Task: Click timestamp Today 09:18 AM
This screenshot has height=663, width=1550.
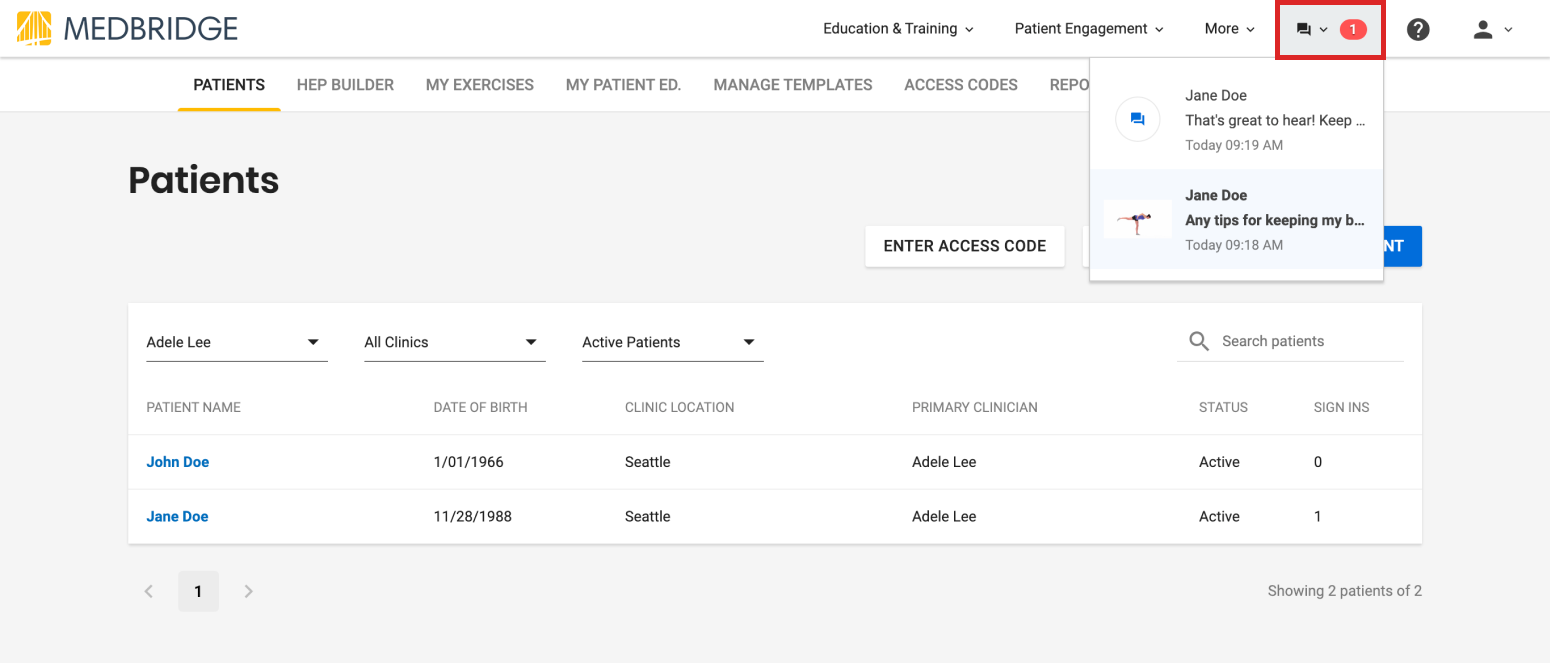Action: [1234, 245]
